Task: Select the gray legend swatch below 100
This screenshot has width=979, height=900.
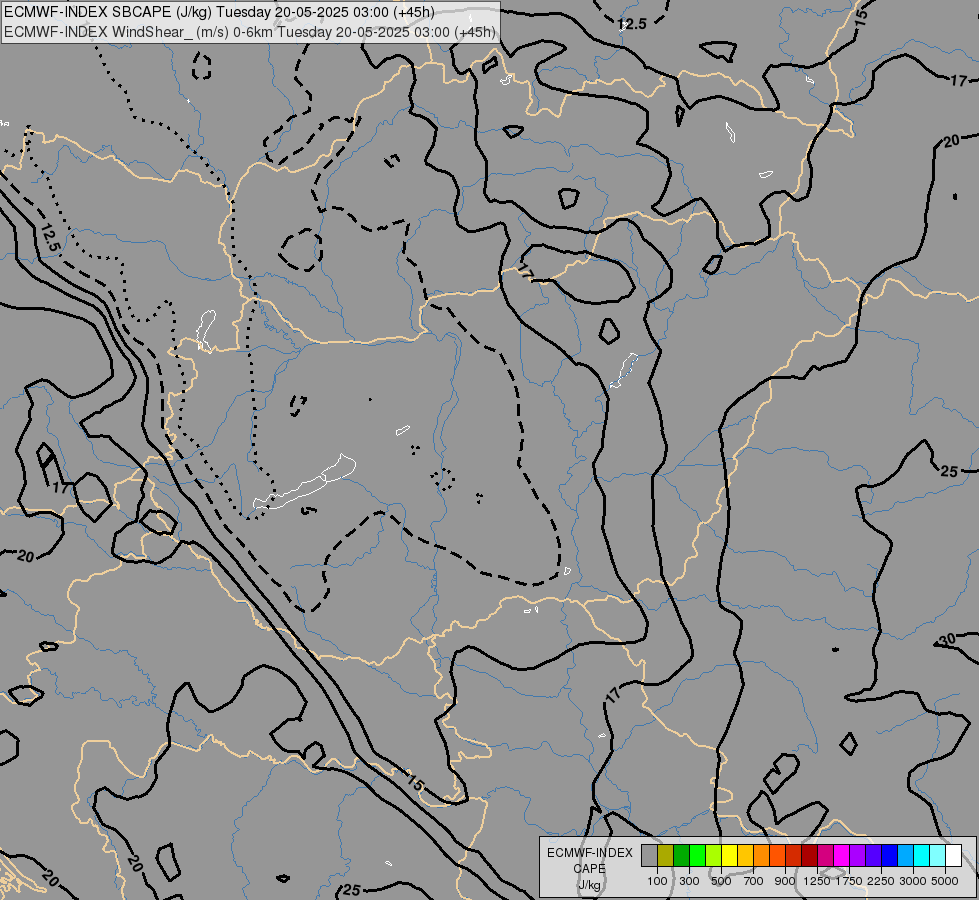Action: pos(649,855)
